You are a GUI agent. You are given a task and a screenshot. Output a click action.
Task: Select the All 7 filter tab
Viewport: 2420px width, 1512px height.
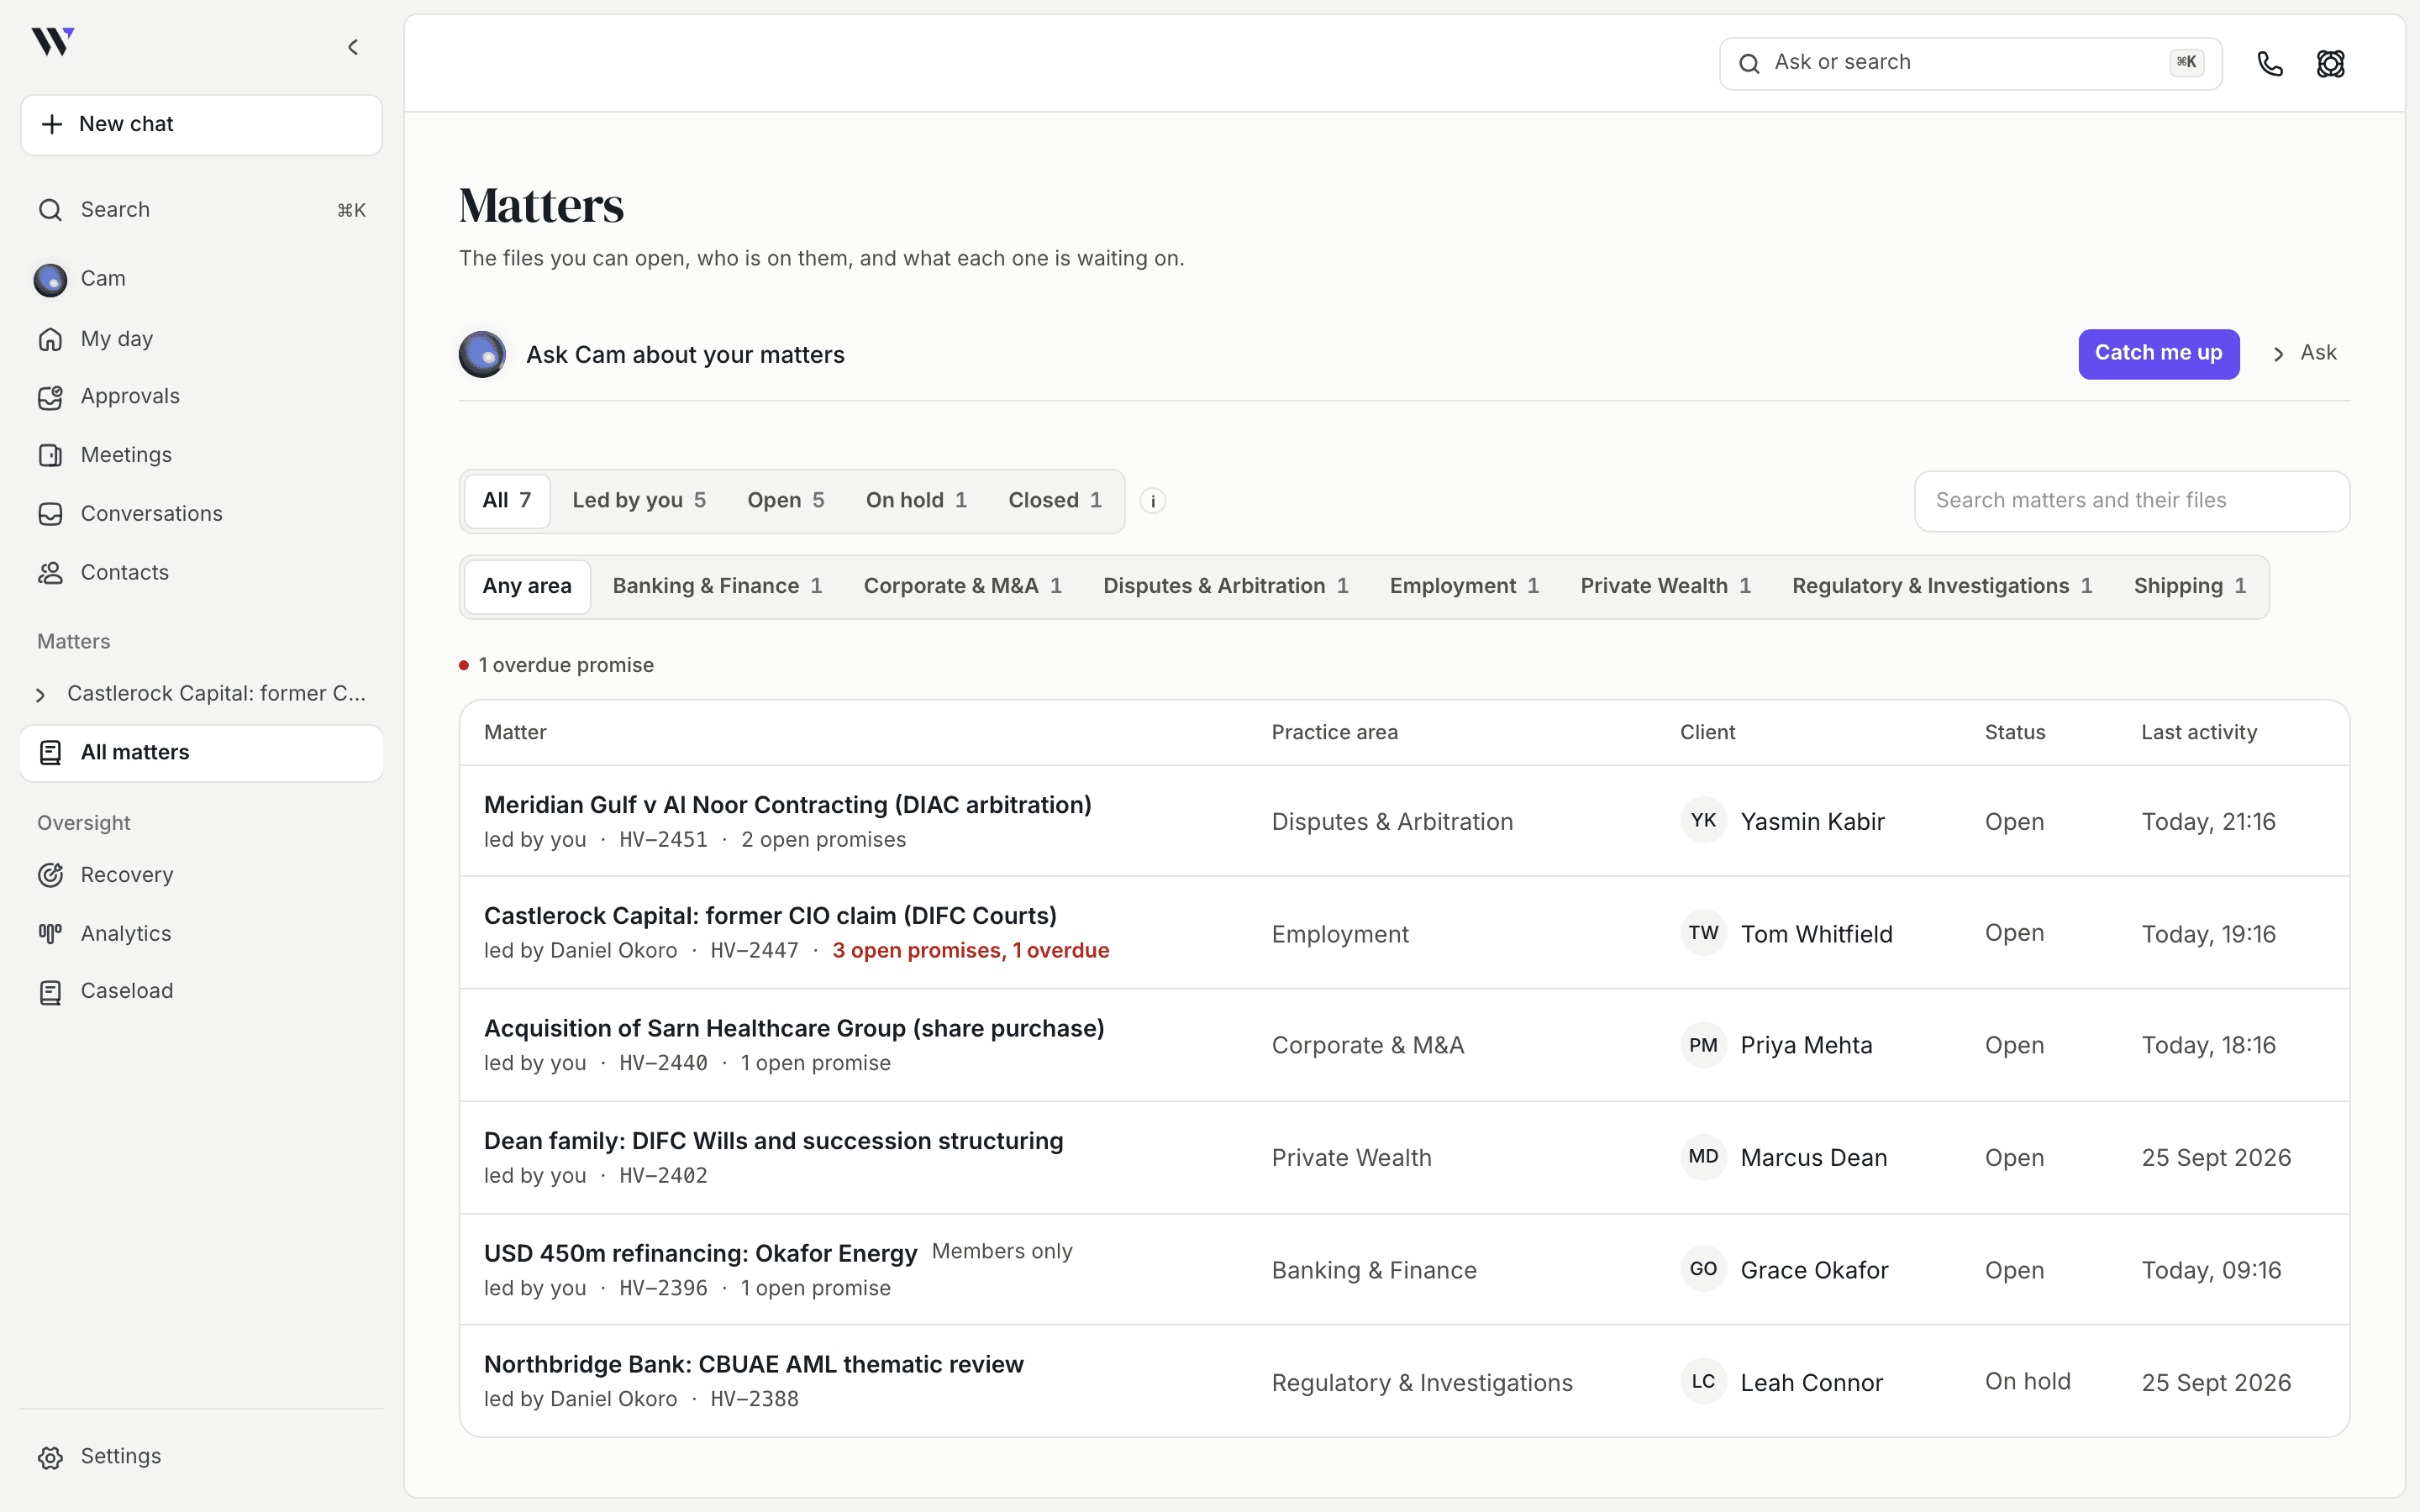point(507,501)
